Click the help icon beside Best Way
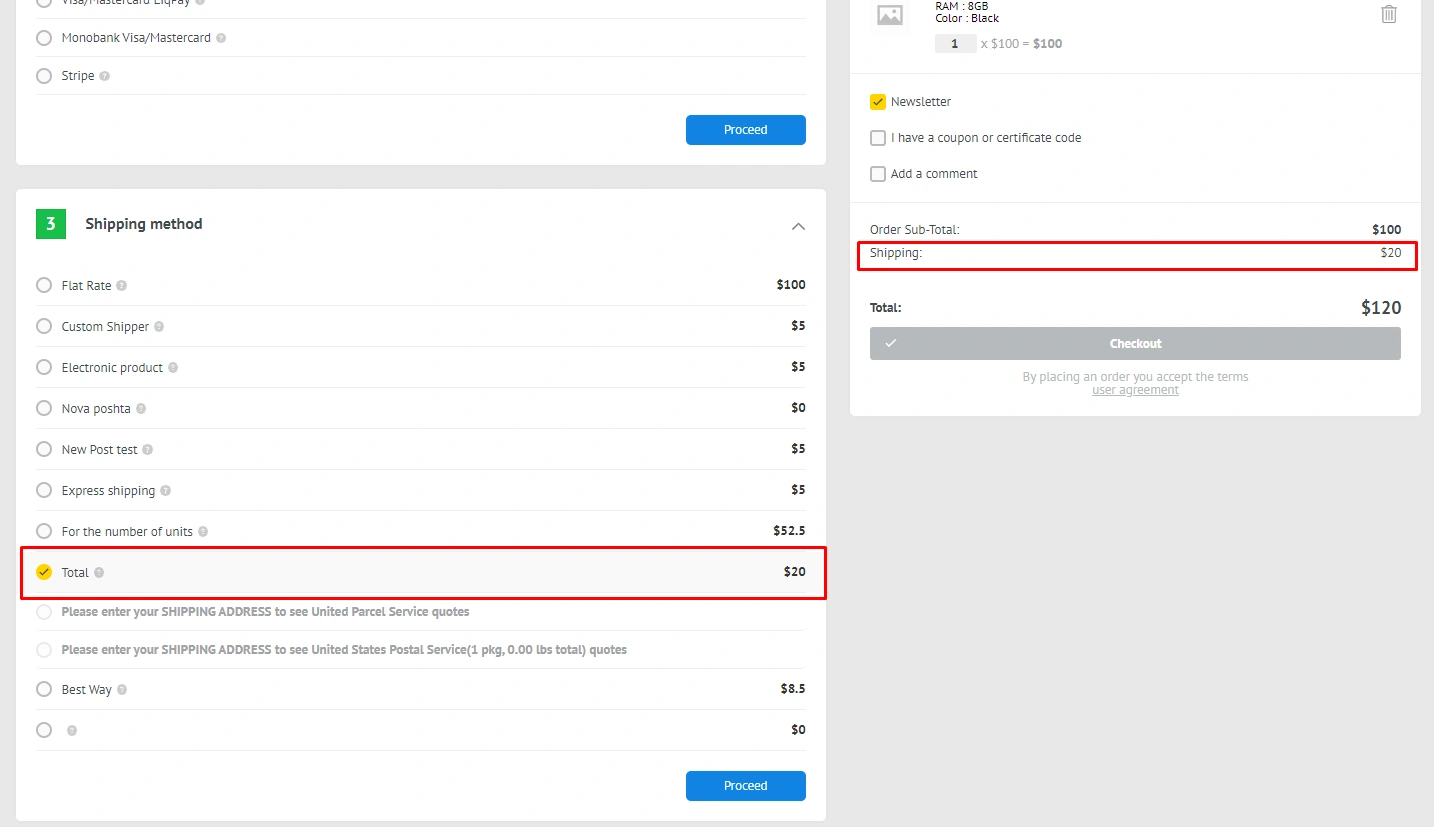The image size is (1434, 827). coord(122,690)
